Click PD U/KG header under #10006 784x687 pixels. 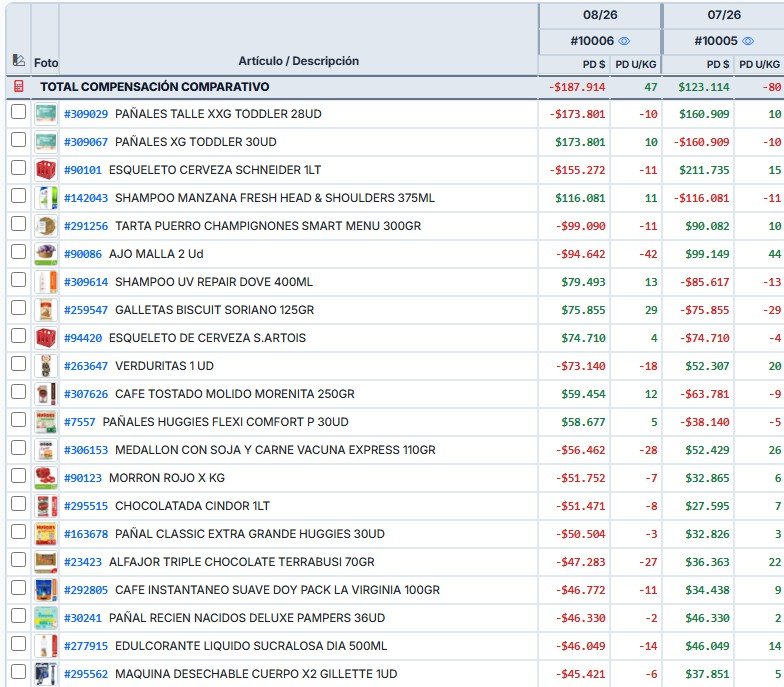[636, 64]
